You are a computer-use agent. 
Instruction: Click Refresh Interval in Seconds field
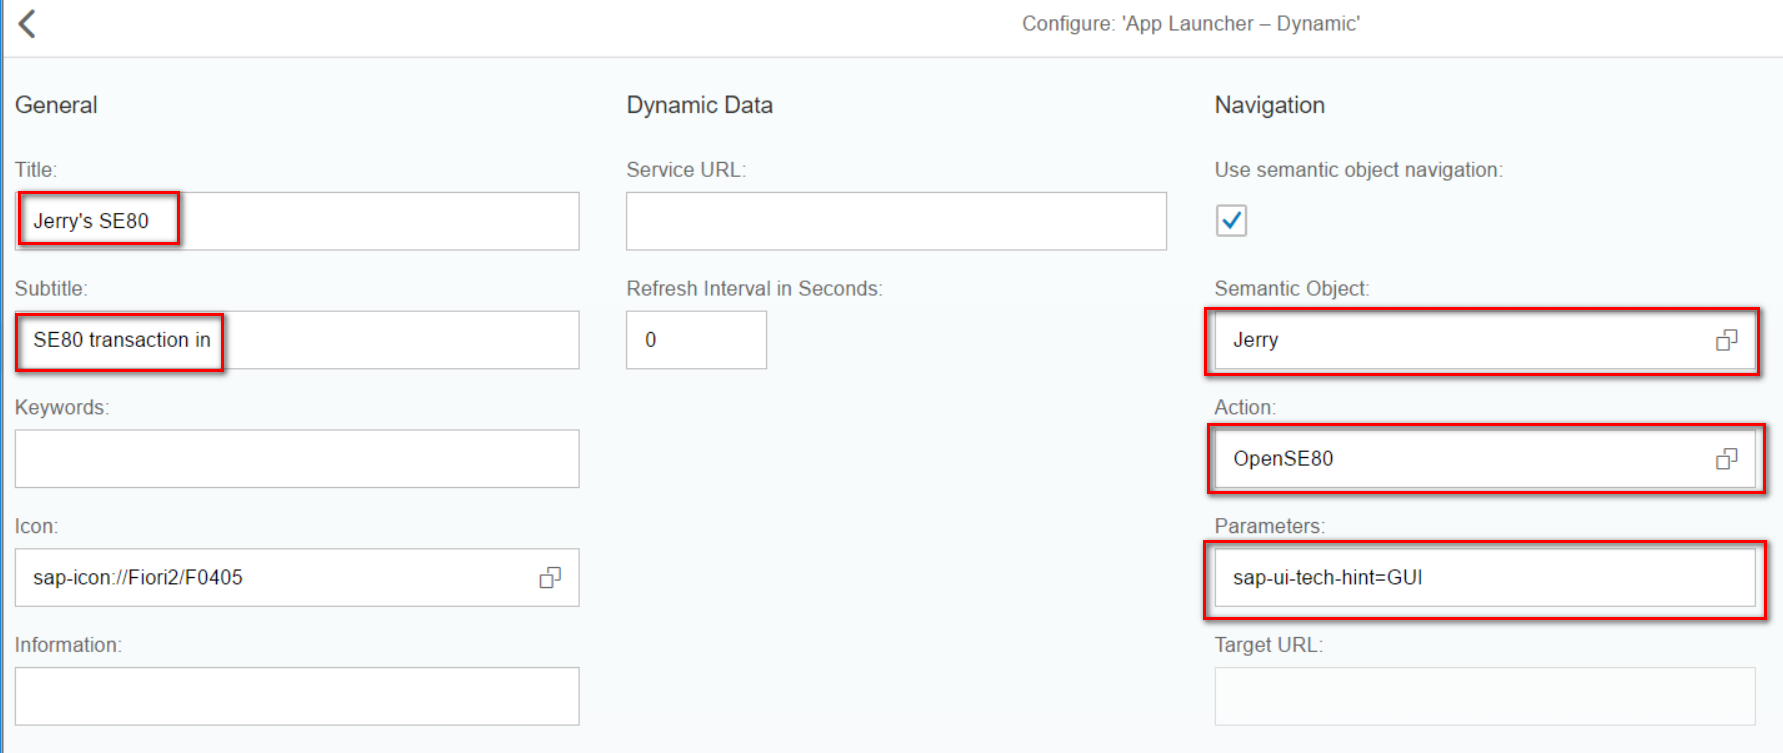click(x=696, y=340)
